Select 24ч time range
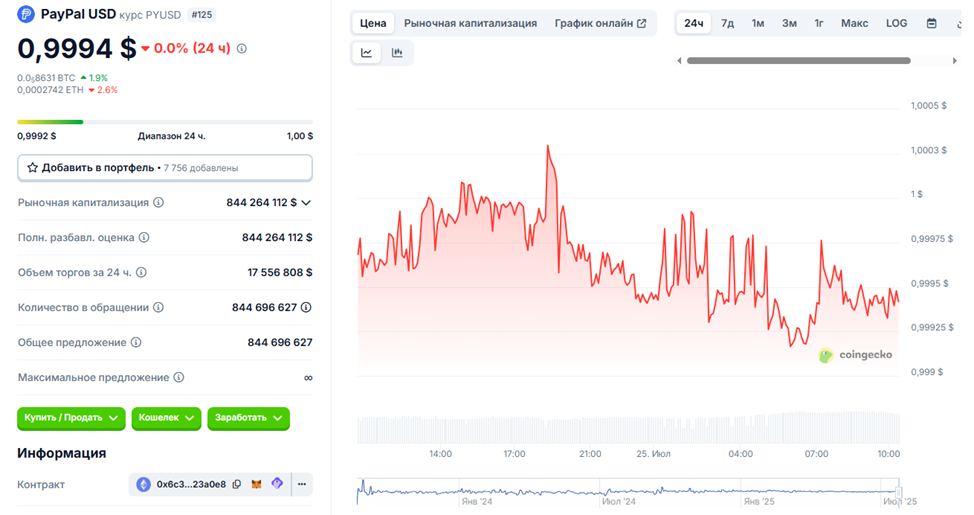This screenshot has height=515, width=974. [694, 24]
